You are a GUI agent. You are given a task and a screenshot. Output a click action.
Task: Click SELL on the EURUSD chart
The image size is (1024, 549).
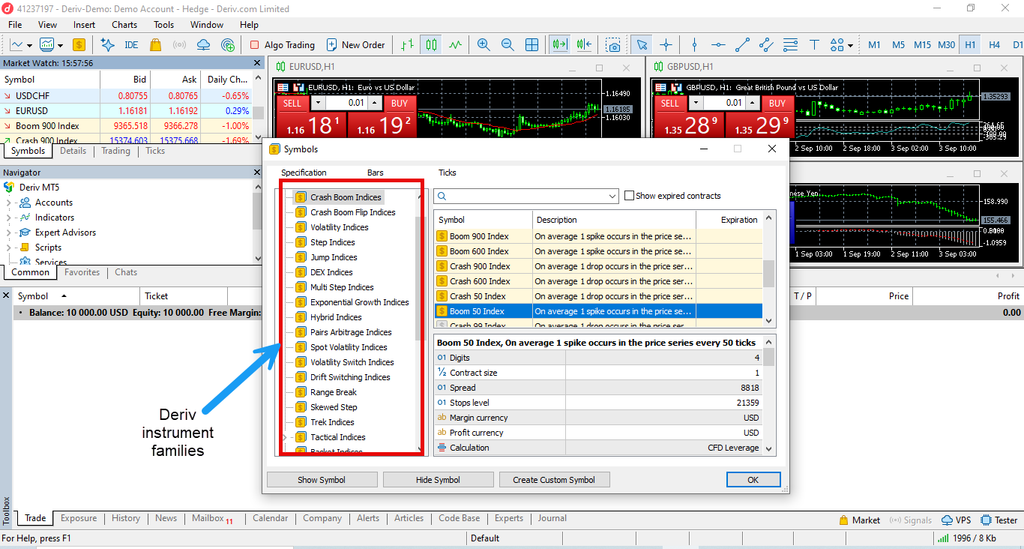(x=292, y=103)
